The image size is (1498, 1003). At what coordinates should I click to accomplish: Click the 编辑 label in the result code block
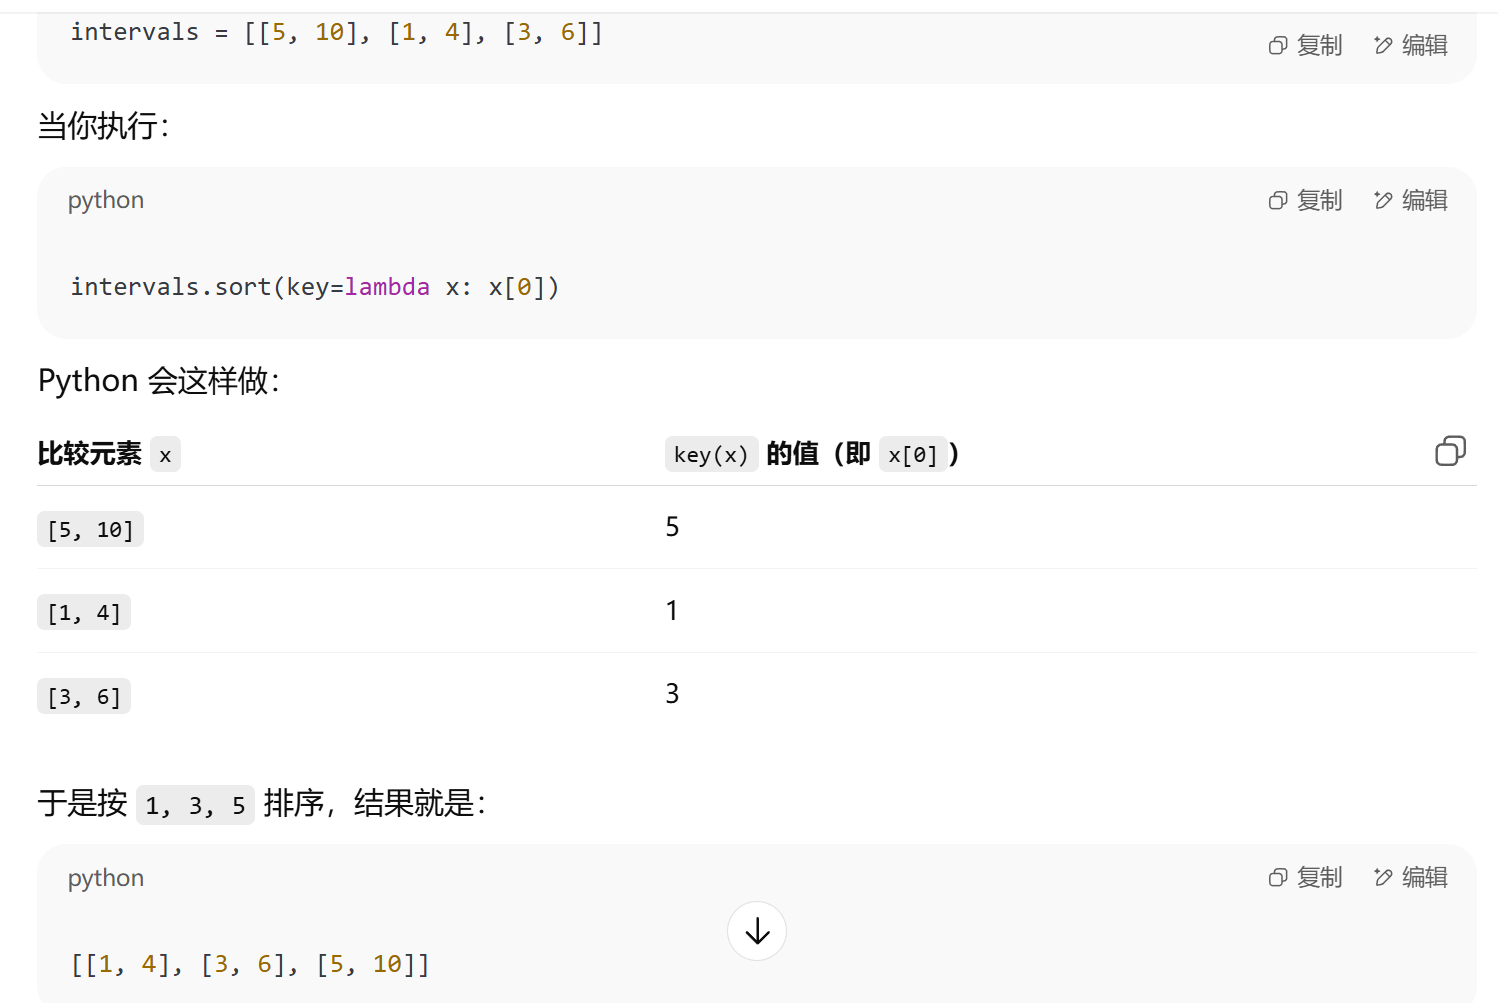click(x=1425, y=877)
